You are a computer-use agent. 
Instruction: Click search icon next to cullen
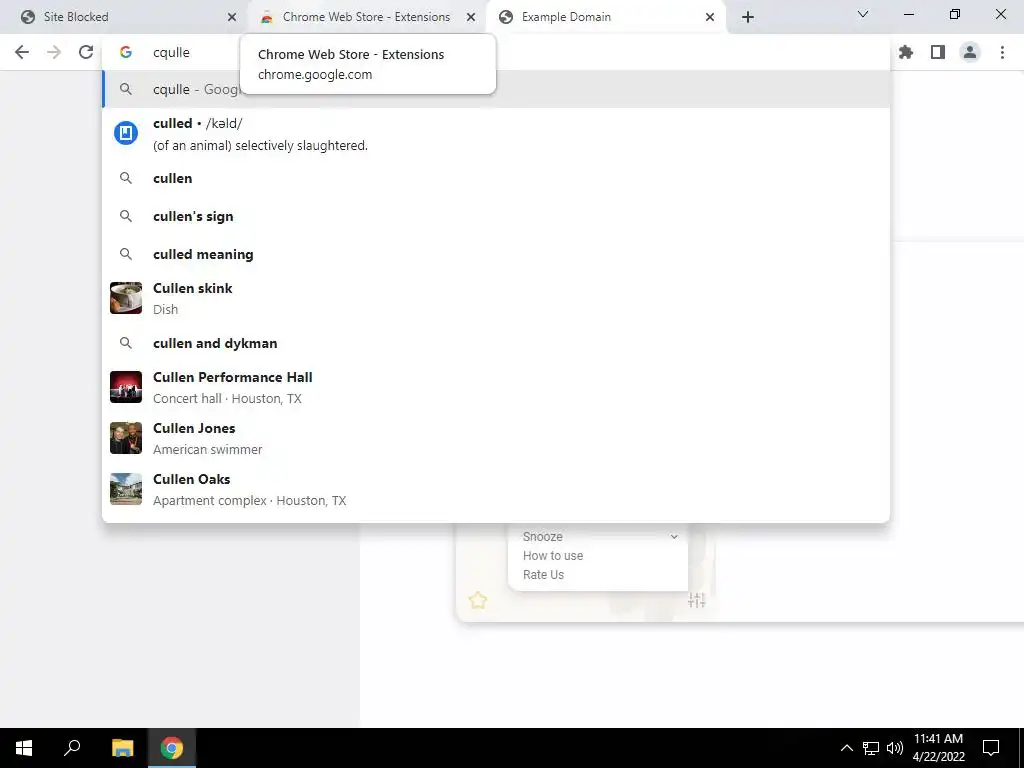click(x=126, y=178)
